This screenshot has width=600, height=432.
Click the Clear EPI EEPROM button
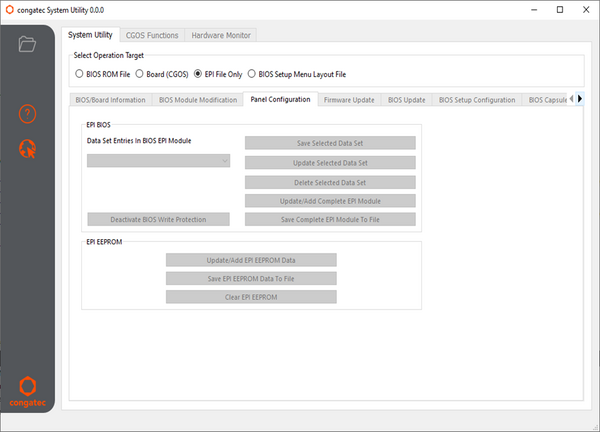pos(251,297)
